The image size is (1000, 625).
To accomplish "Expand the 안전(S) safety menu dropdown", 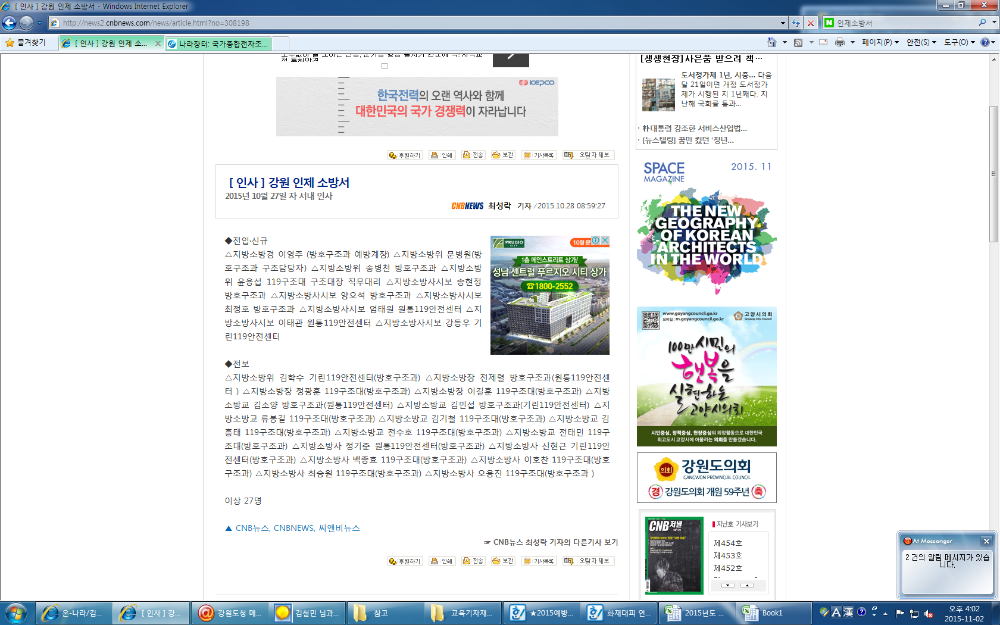I will click(918, 43).
